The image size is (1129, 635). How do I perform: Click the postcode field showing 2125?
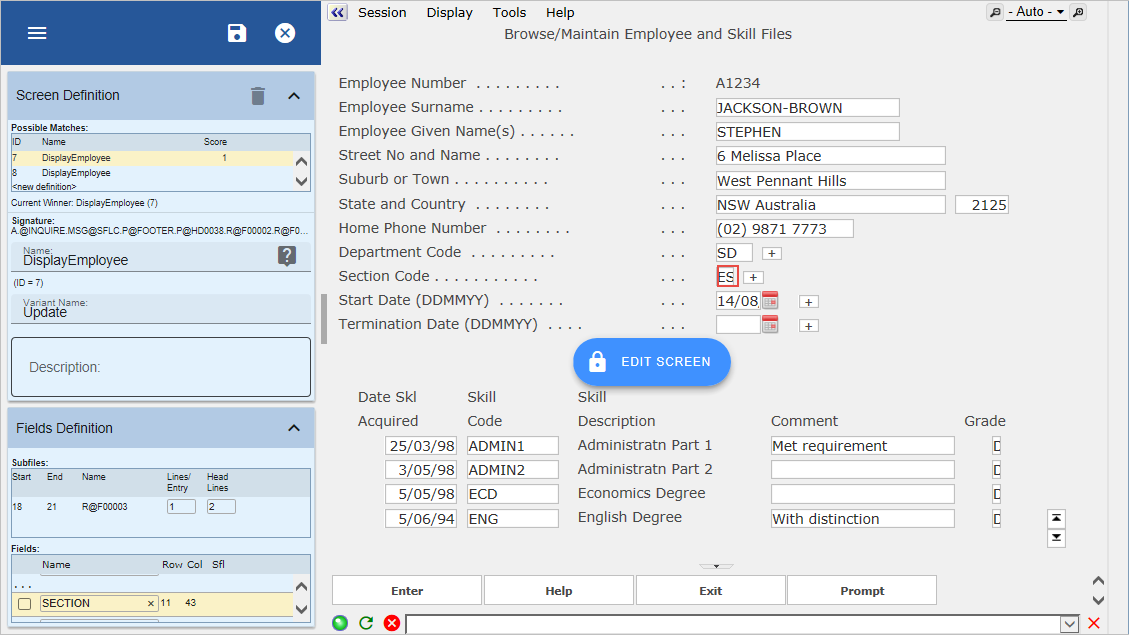click(x=981, y=205)
